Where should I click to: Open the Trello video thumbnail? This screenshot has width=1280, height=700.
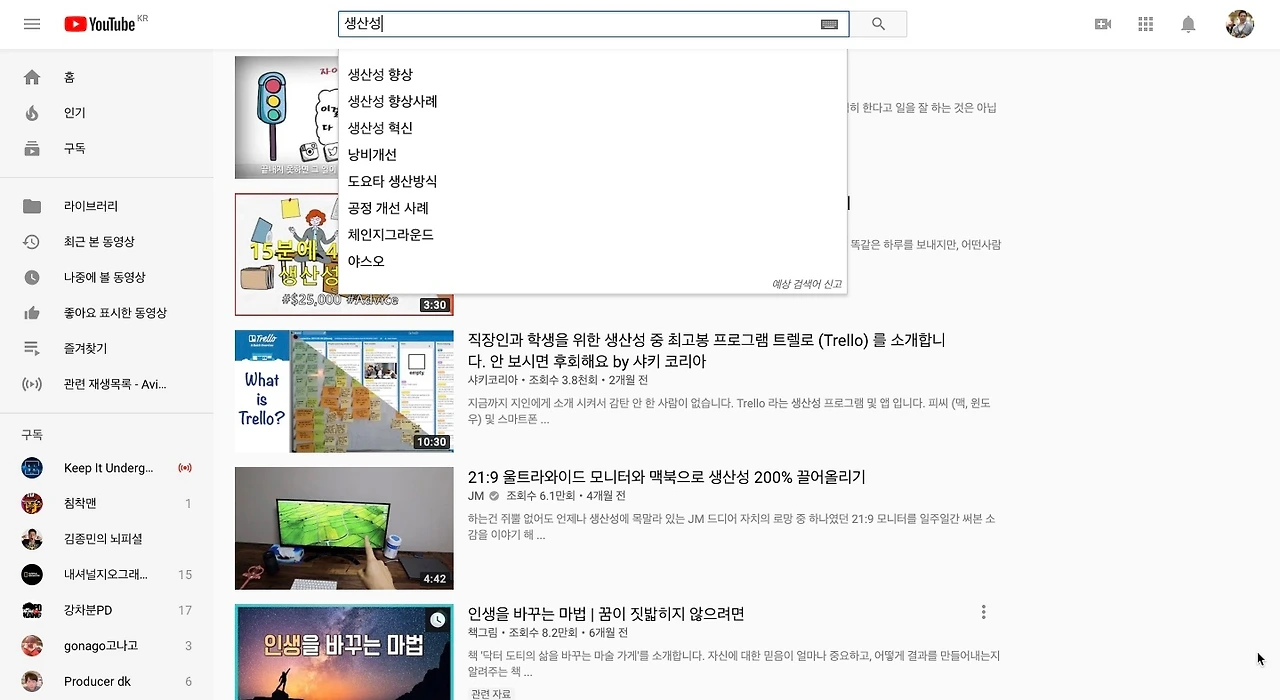[x=344, y=392]
